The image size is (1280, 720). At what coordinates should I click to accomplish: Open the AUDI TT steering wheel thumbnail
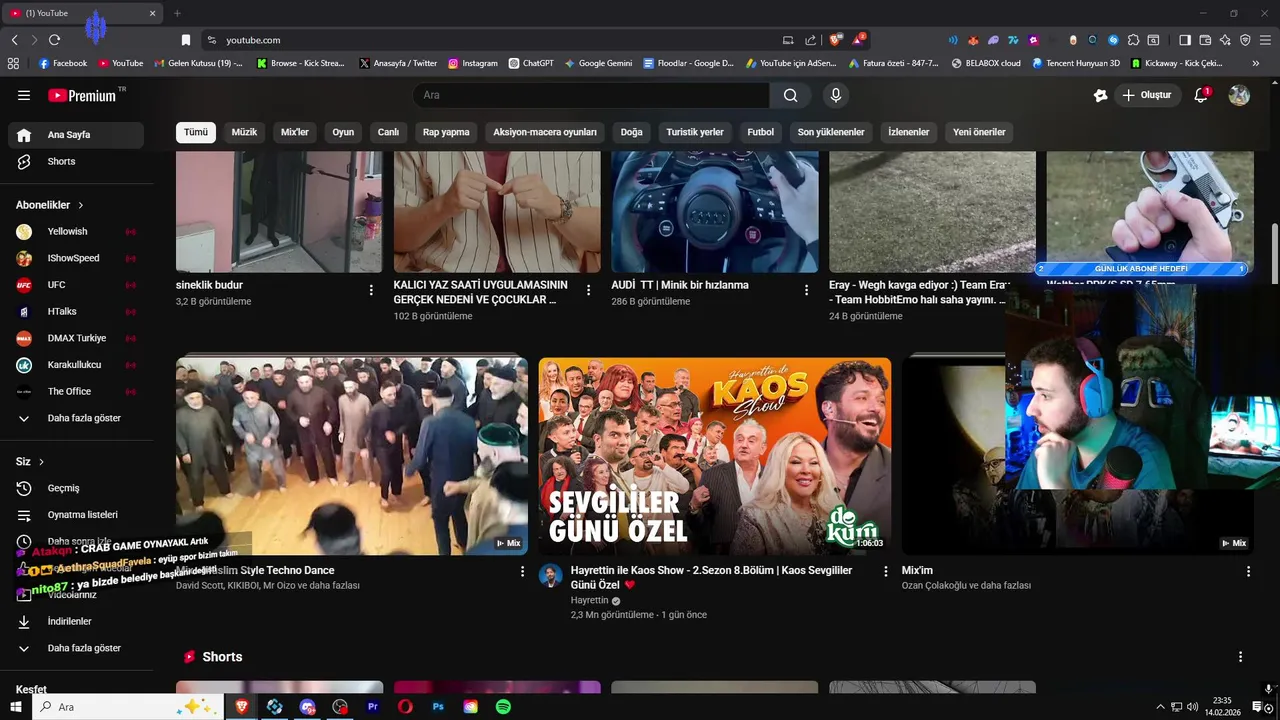click(x=715, y=212)
